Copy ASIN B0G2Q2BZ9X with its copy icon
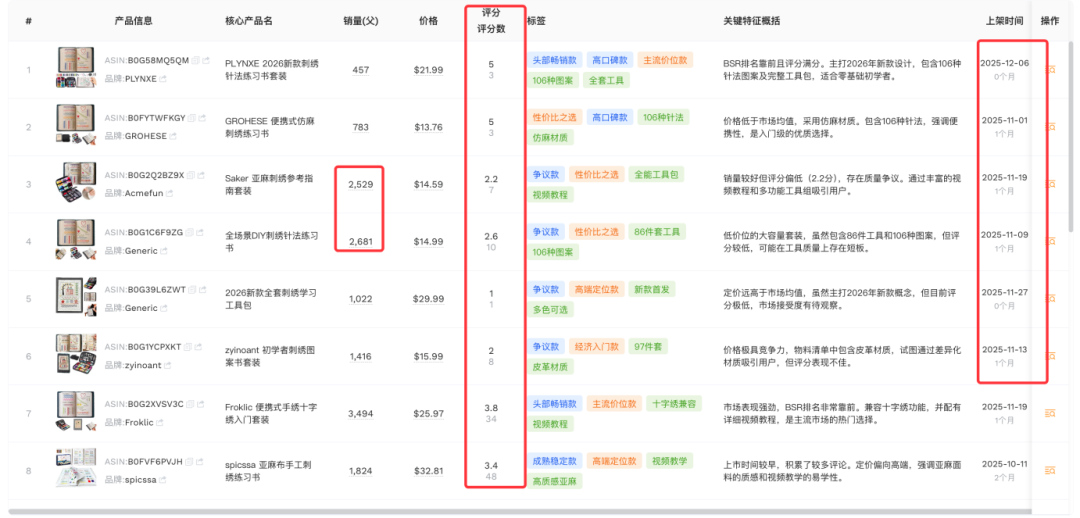This screenshot has height=518, width=1080. (191, 175)
